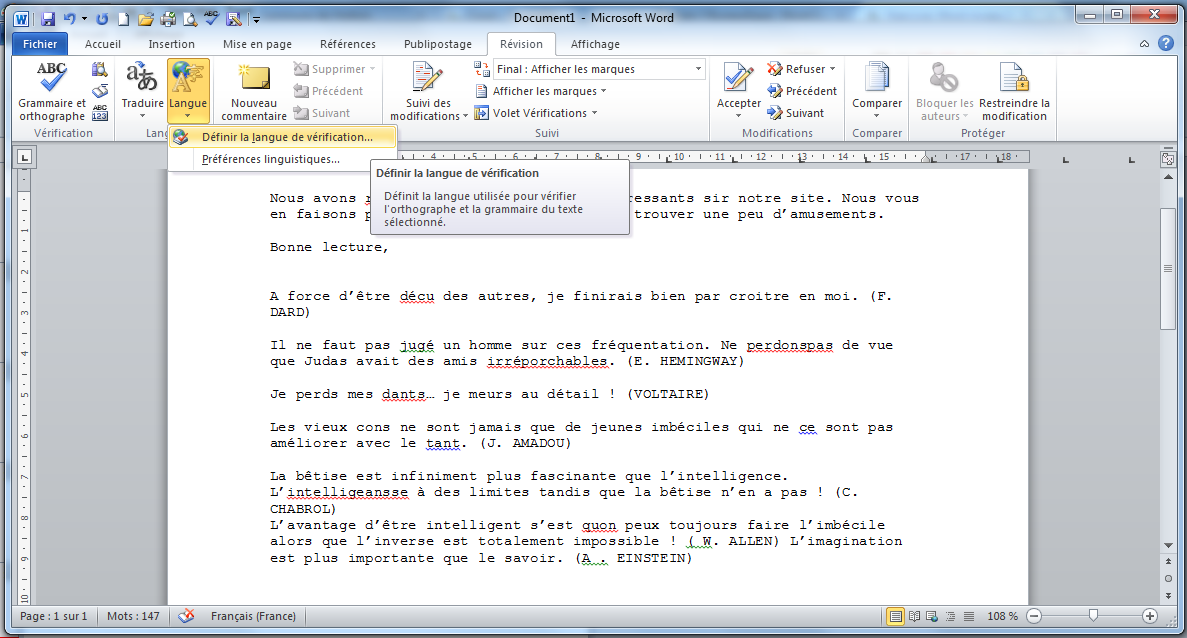Run spelling check from Quick Access toolbar
Image resolution: width=1187 pixels, height=638 pixels.
tap(212, 18)
